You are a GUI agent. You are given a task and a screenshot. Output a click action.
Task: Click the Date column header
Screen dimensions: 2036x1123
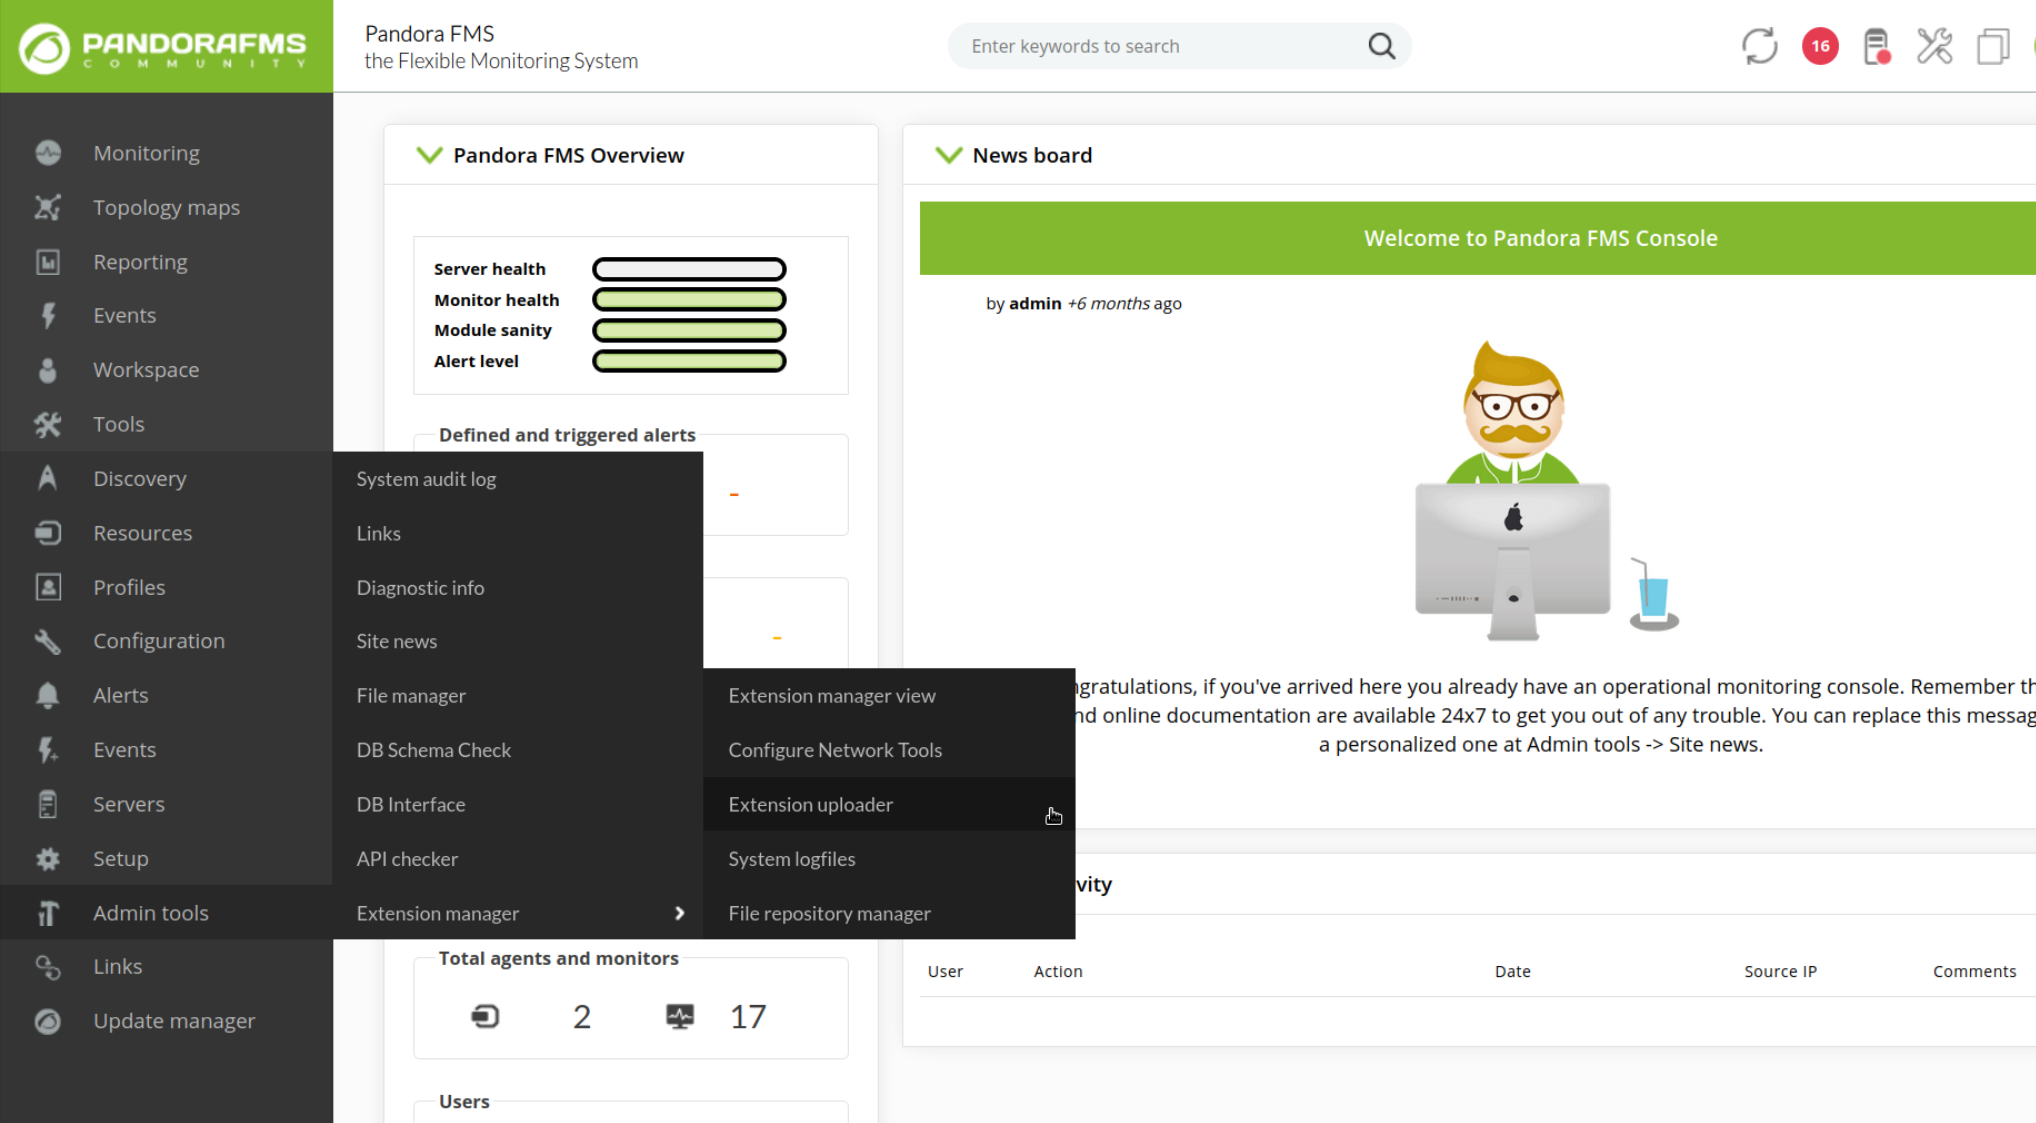tap(1512, 971)
